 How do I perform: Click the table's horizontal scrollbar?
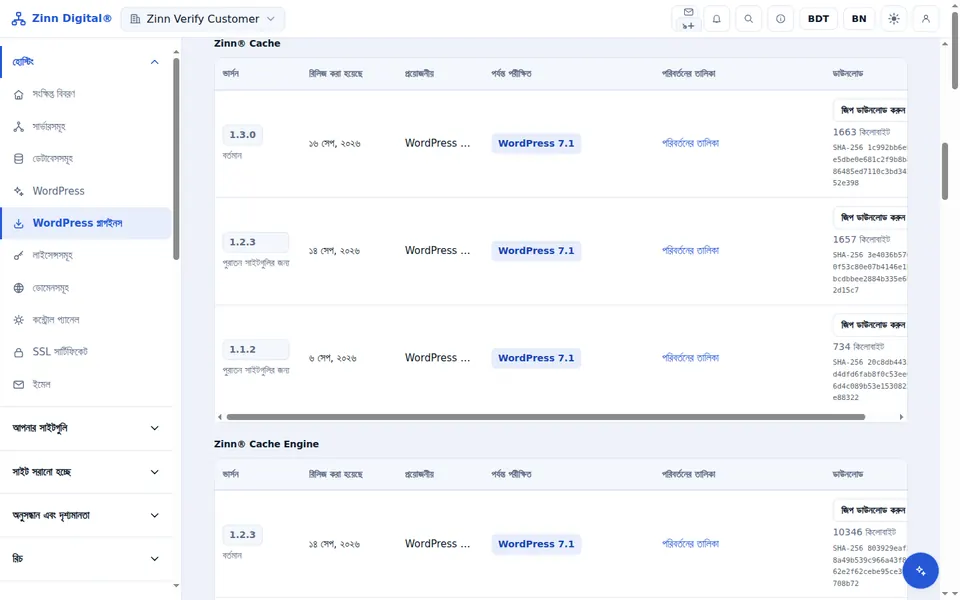(546, 417)
